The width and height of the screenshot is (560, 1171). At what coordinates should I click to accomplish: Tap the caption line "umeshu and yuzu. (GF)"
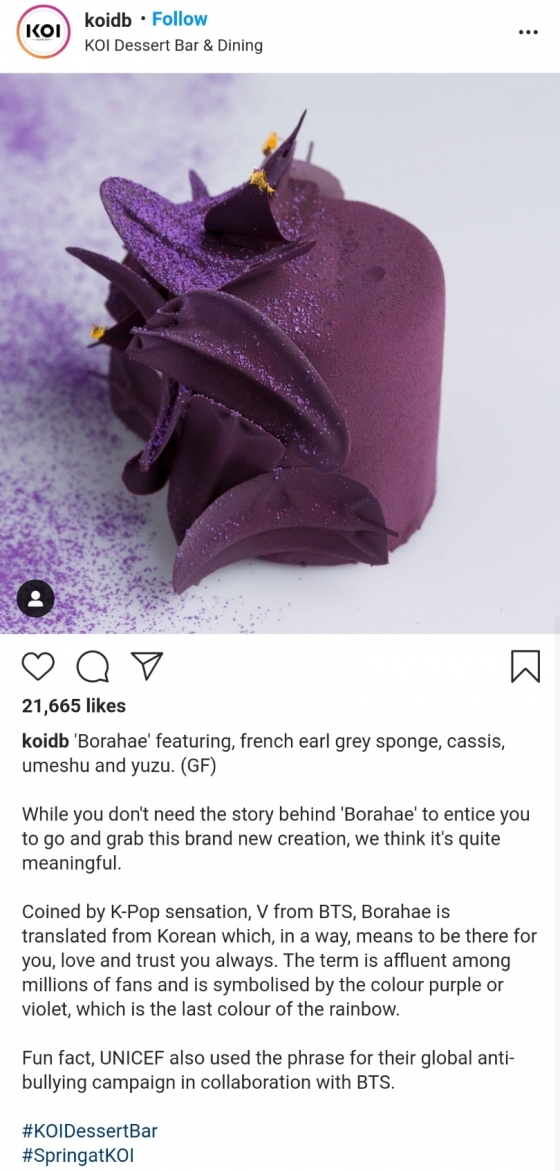(119, 767)
